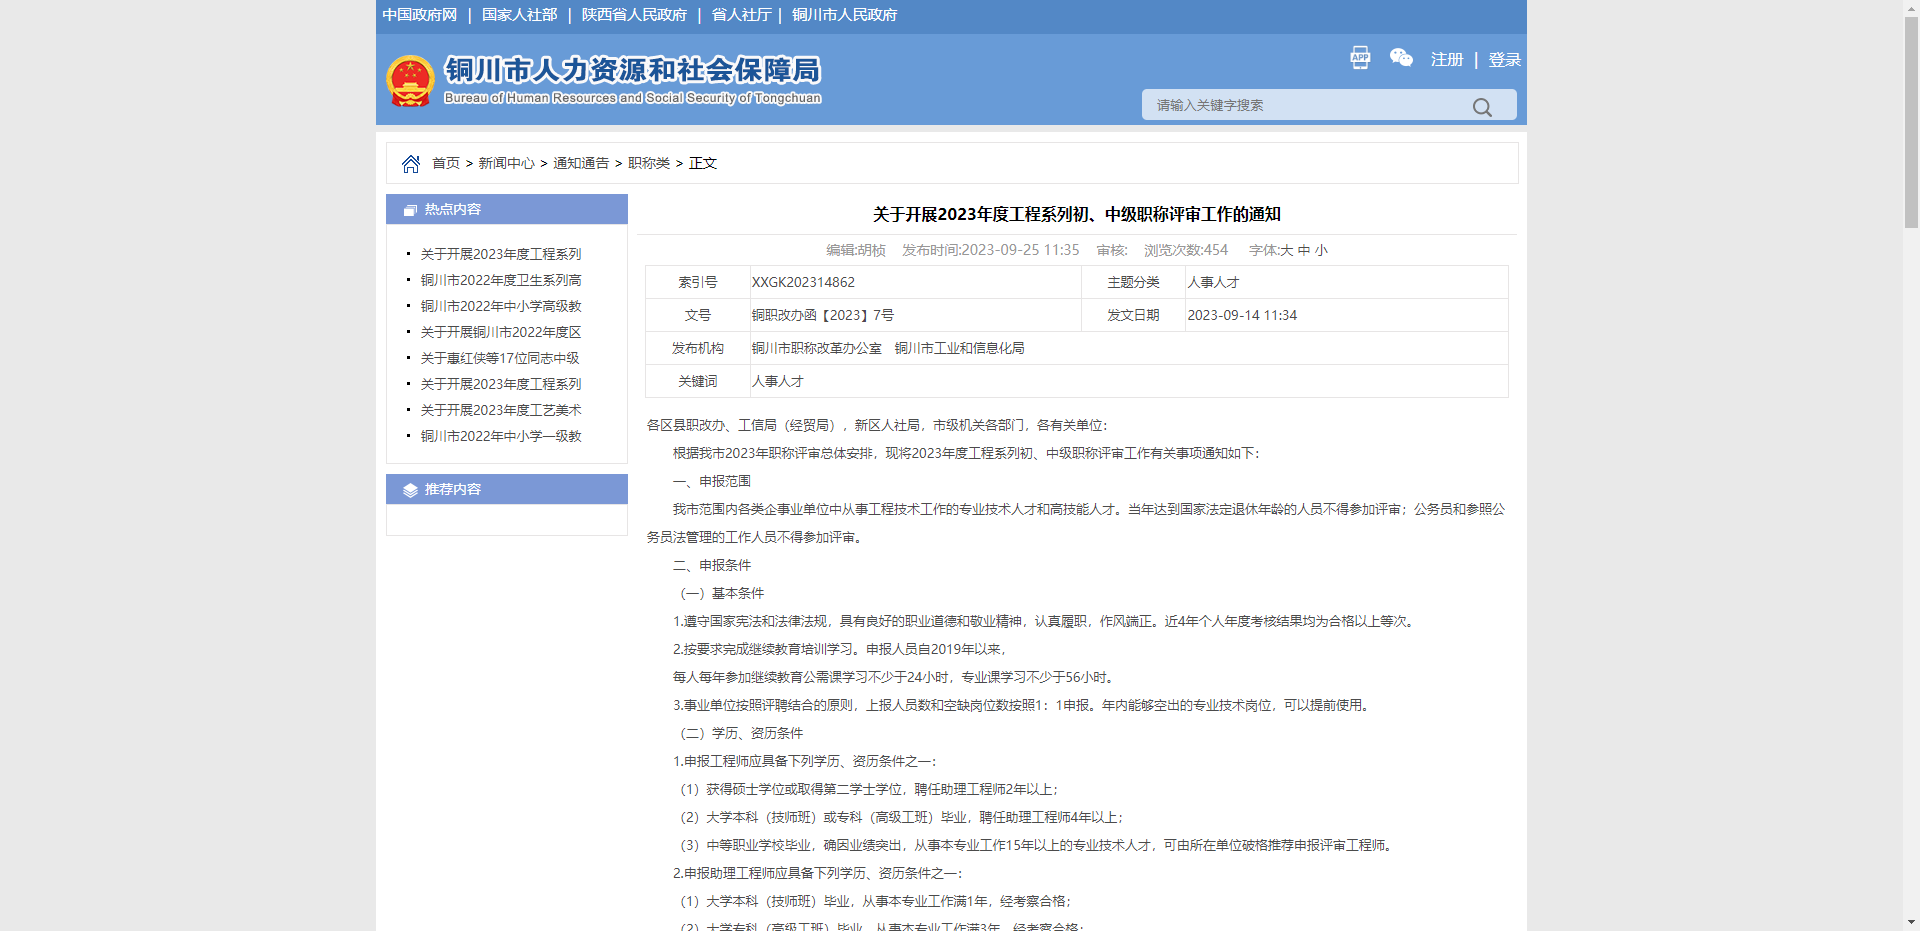Image resolution: width=1920 pixels, height=931 pixels.
Task: Open 关于开展2023年度工艺美术 hot article
Action: coord(501,410)
